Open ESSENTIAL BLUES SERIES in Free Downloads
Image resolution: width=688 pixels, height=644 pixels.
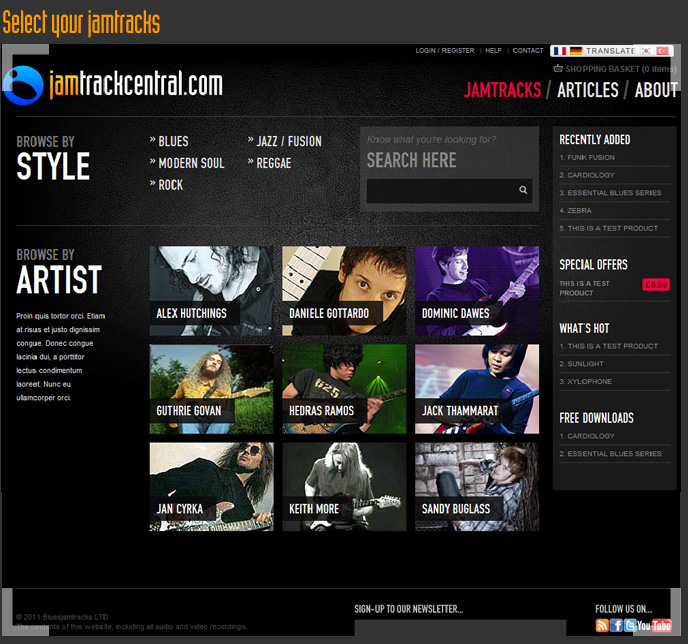(x=614, y=454)
